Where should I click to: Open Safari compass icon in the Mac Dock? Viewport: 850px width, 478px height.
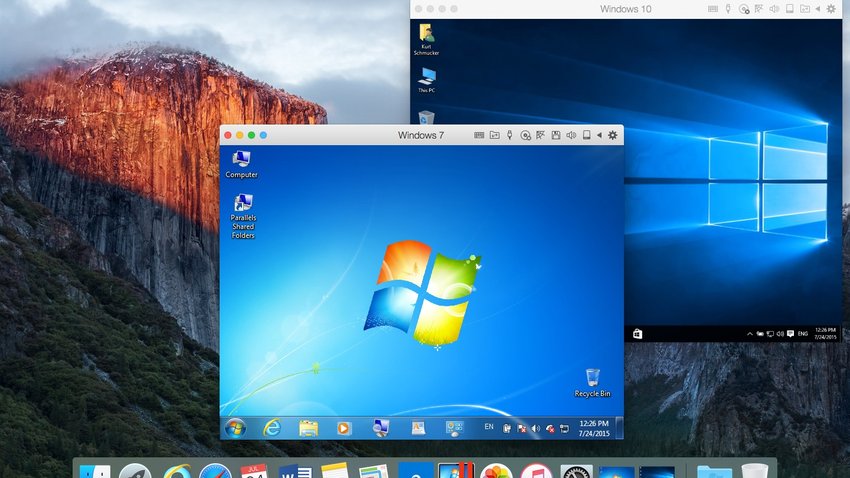tap(215, 471)
